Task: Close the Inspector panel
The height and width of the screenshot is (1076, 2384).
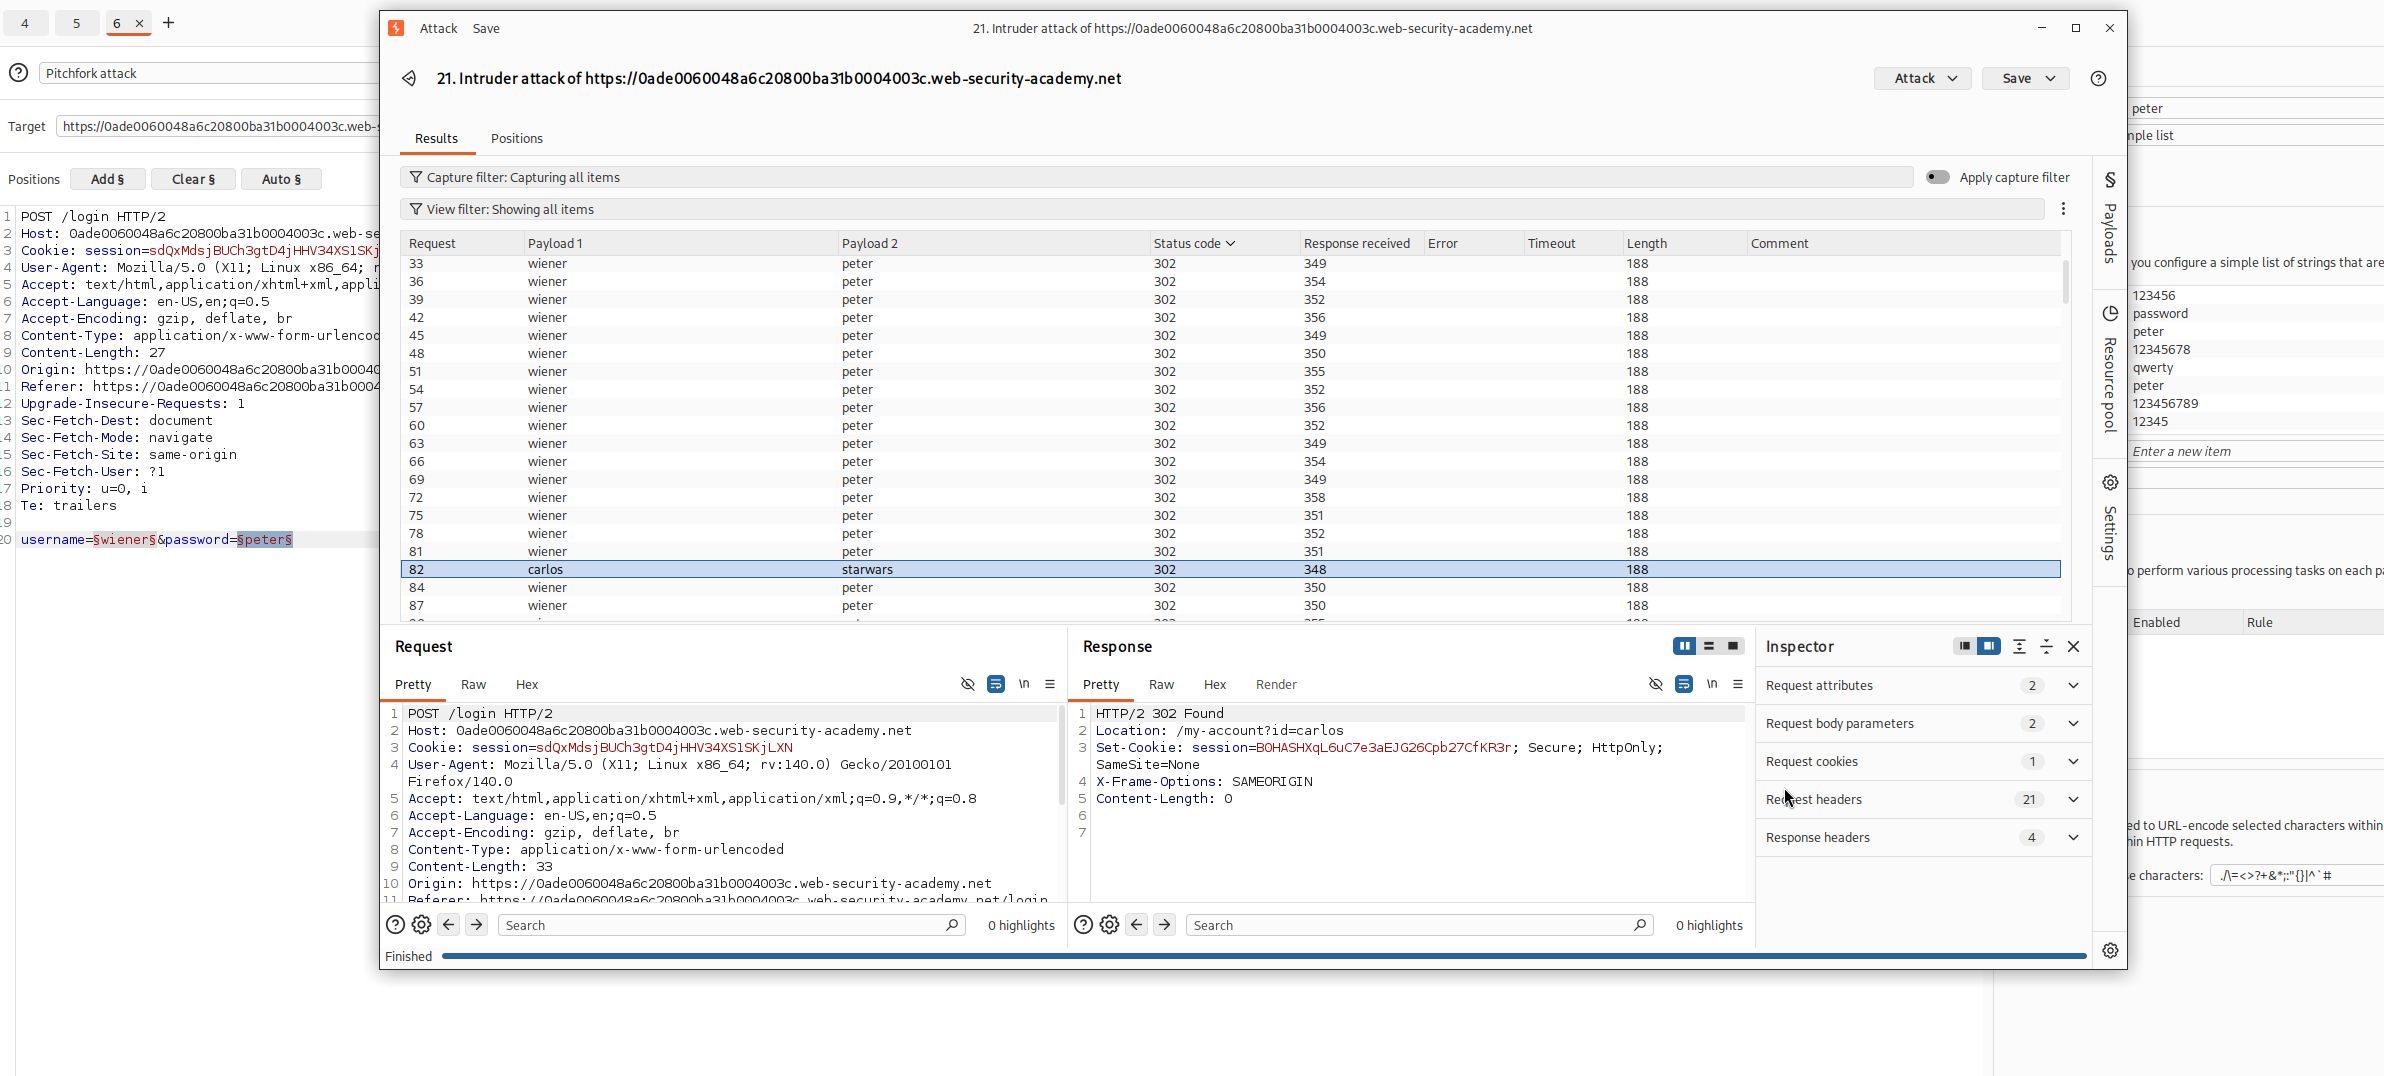Action: coord(2073,646)
